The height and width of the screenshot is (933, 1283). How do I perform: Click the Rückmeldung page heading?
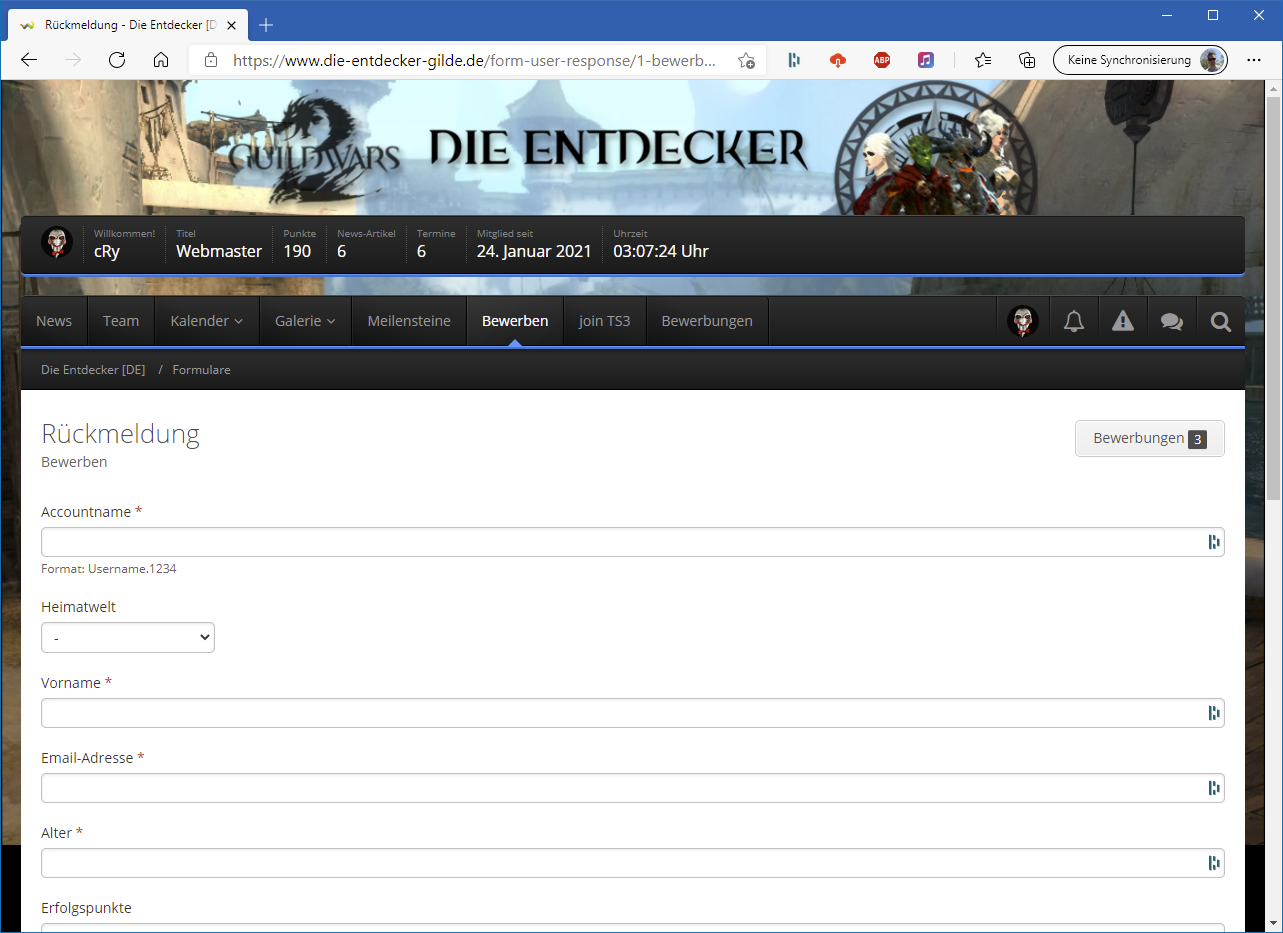pos(120,434)
